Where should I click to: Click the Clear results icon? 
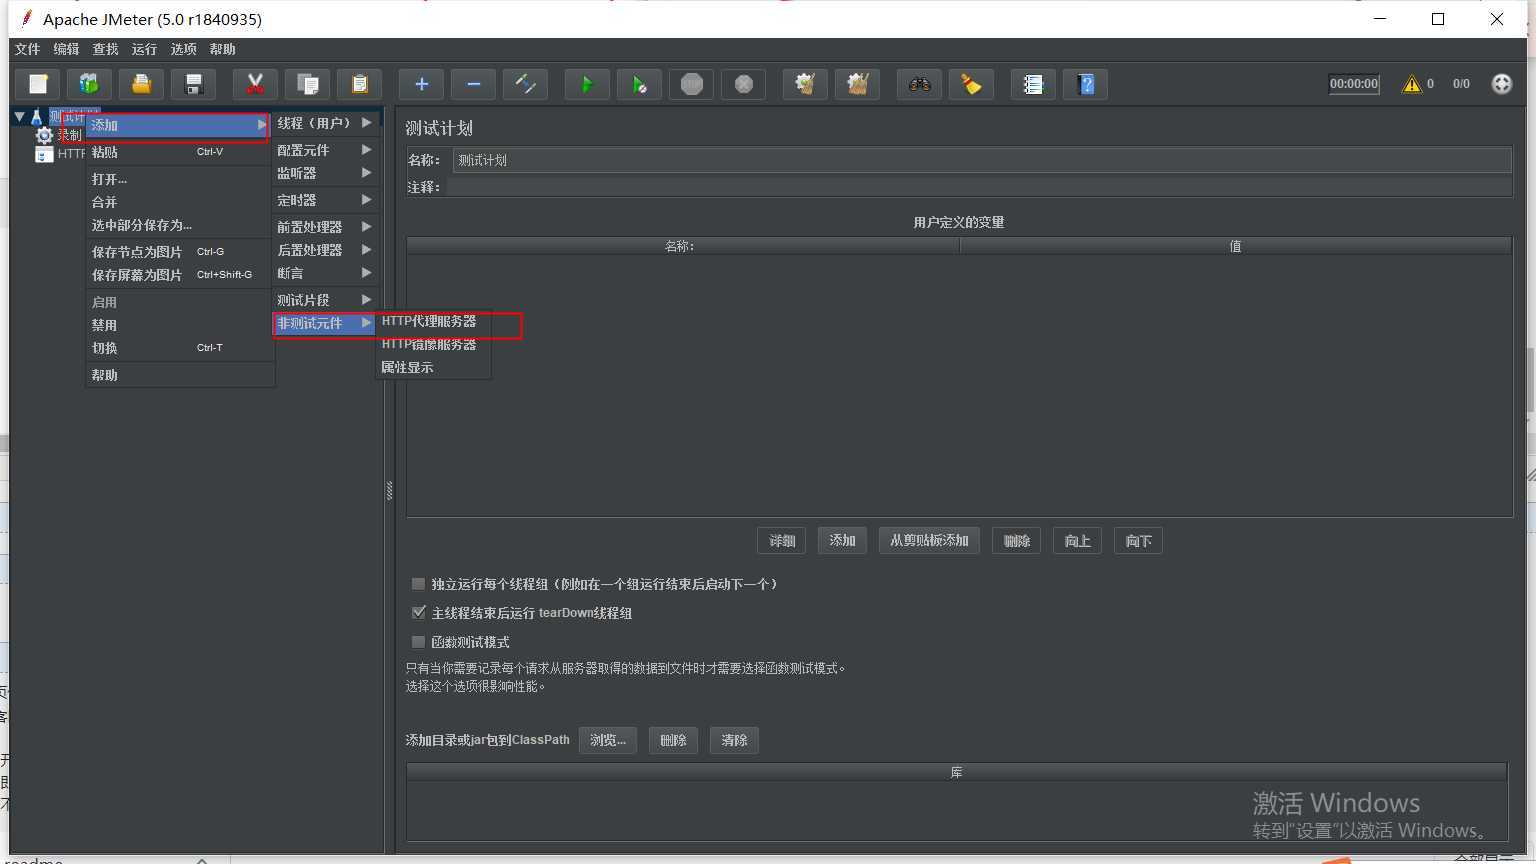[x=805, y=85]
